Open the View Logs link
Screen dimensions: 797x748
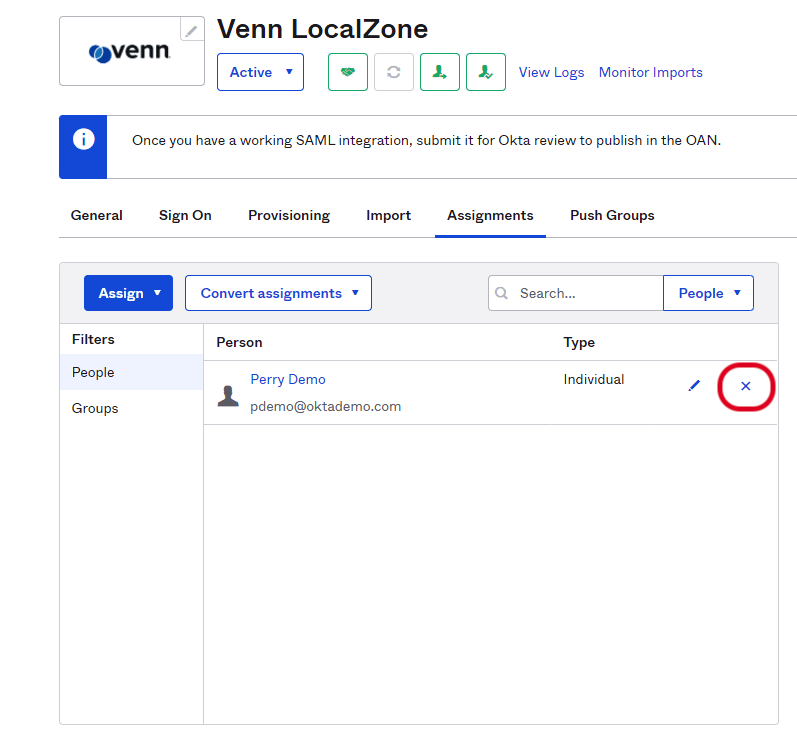(551, 72)
